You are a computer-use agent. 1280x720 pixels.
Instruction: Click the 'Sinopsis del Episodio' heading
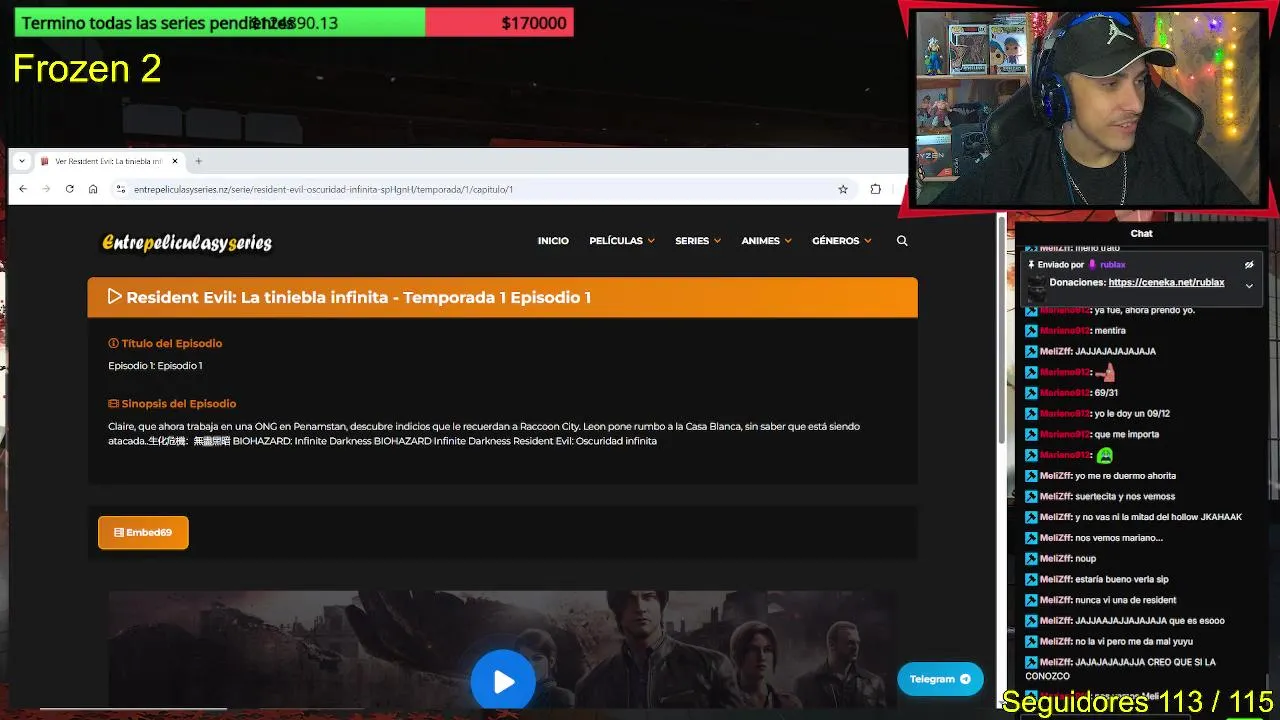[x=179, y=404]
